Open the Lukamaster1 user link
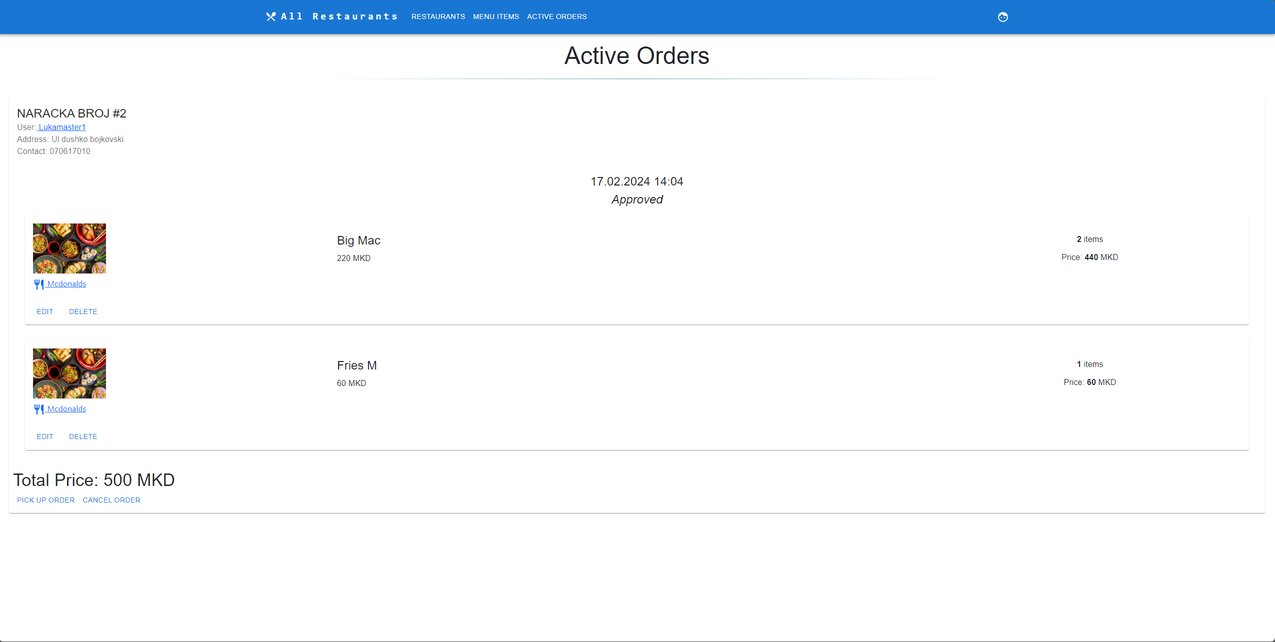 [62, 127]
